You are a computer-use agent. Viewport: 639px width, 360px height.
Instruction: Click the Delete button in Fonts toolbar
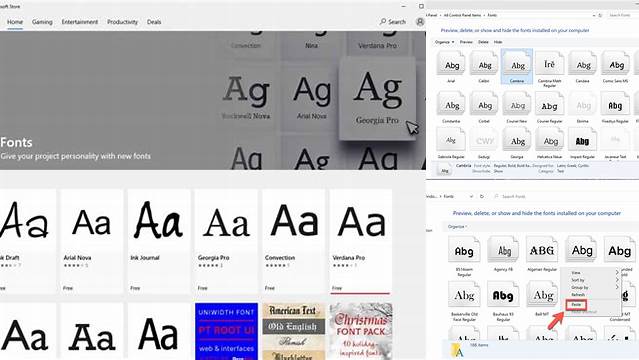click(483, 42)
